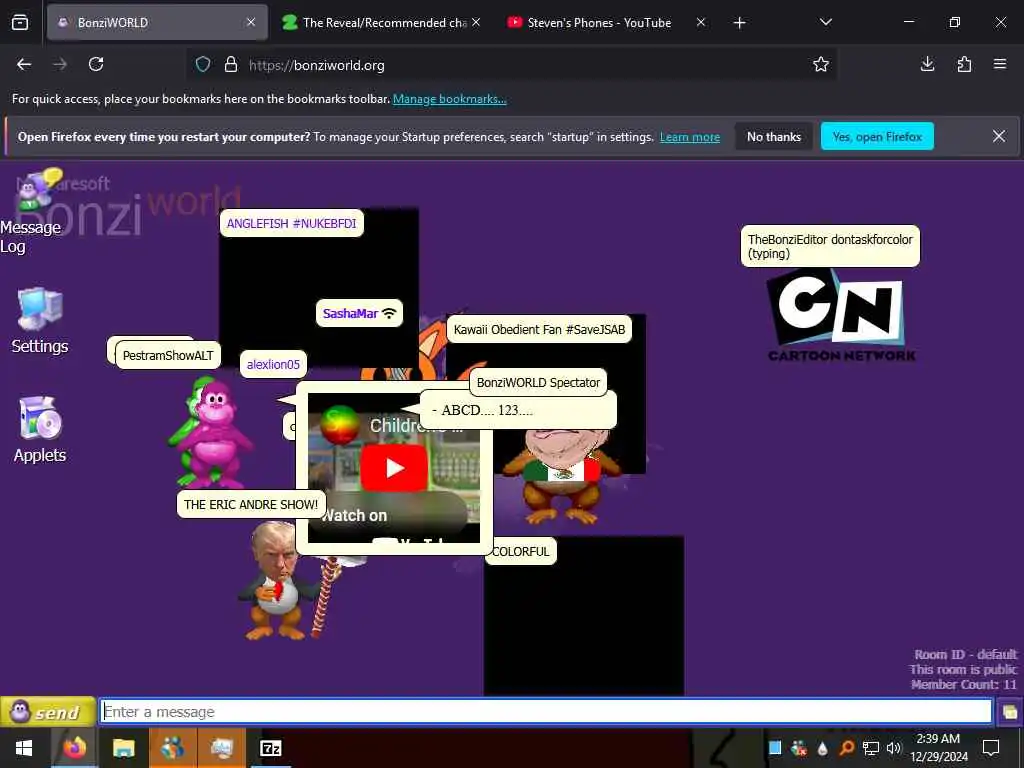
Task: Select the alexlion05 name tag
Action: pyautogui.click(x=273, y=364)
